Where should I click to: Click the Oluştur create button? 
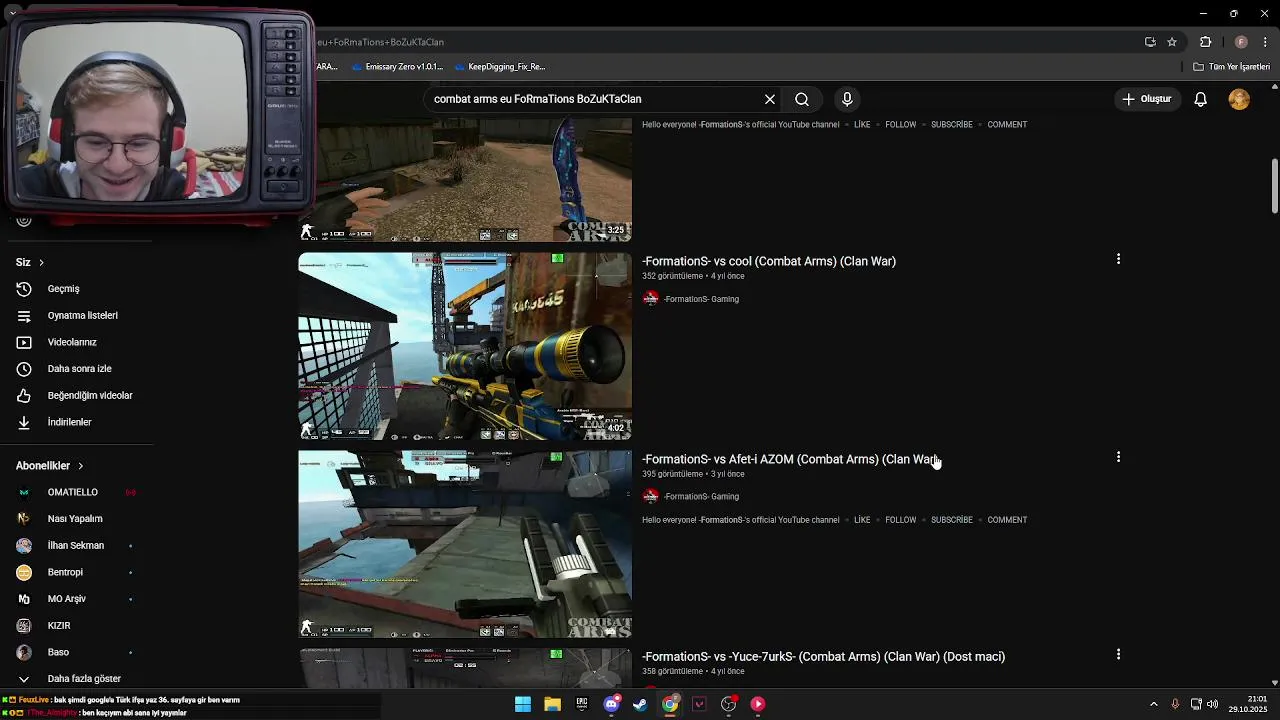click(1146, 99)
